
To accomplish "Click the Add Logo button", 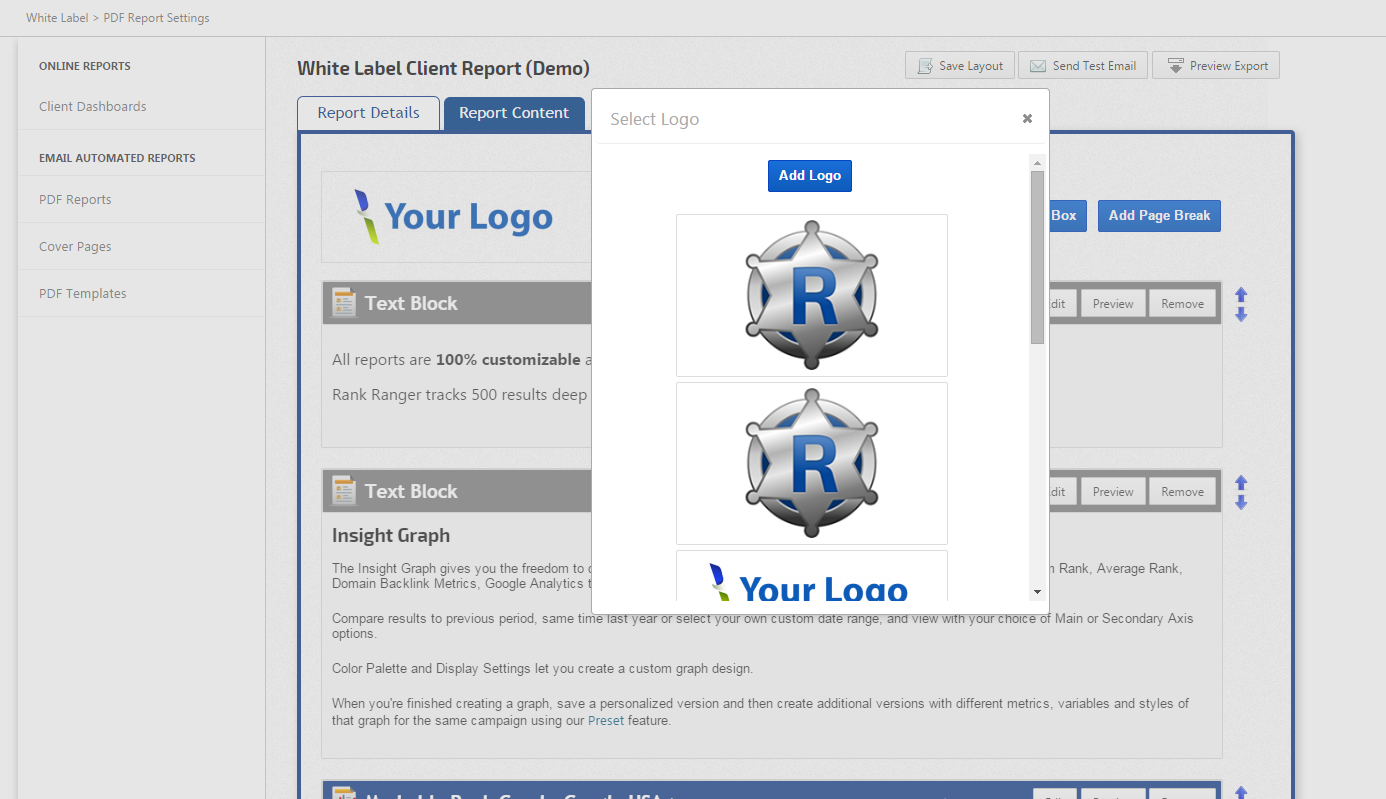I will (809, 175).
